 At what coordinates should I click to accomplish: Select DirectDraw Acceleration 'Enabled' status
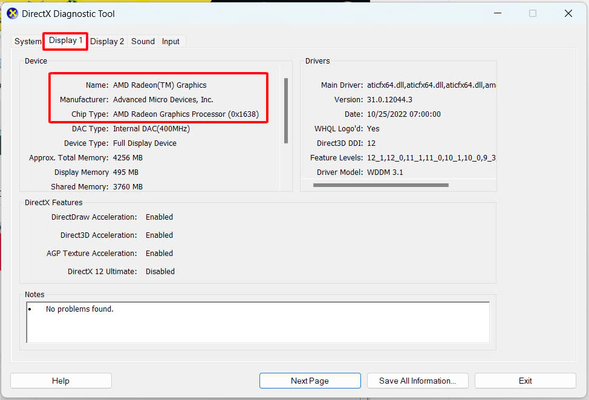pos(159,217)
